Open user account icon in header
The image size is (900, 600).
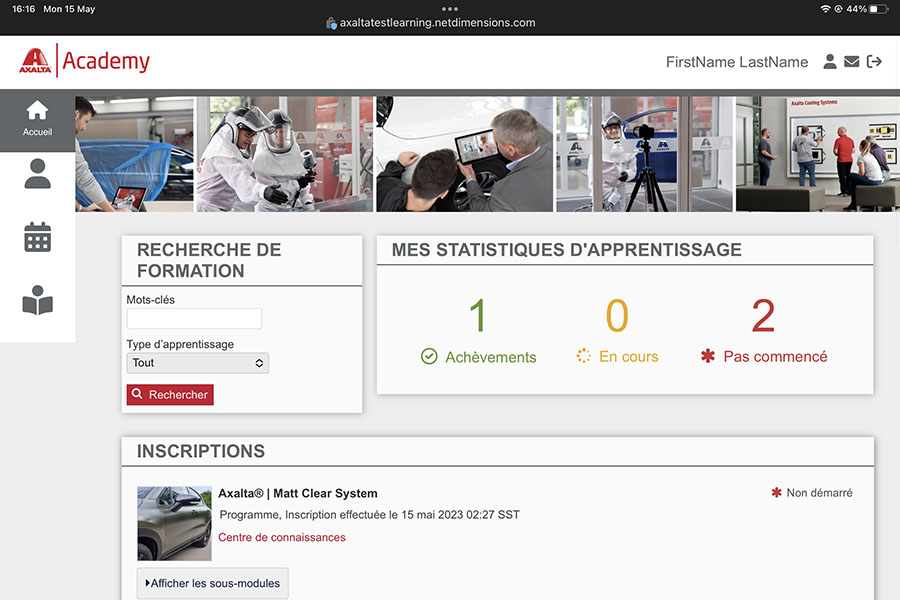(x=829, y=61)
